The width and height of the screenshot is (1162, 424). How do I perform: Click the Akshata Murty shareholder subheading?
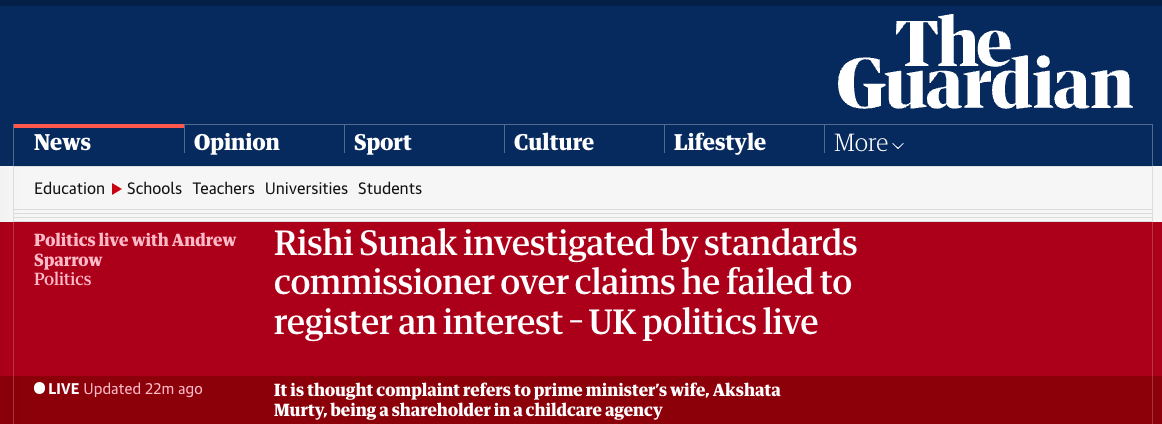click(527, 399)
